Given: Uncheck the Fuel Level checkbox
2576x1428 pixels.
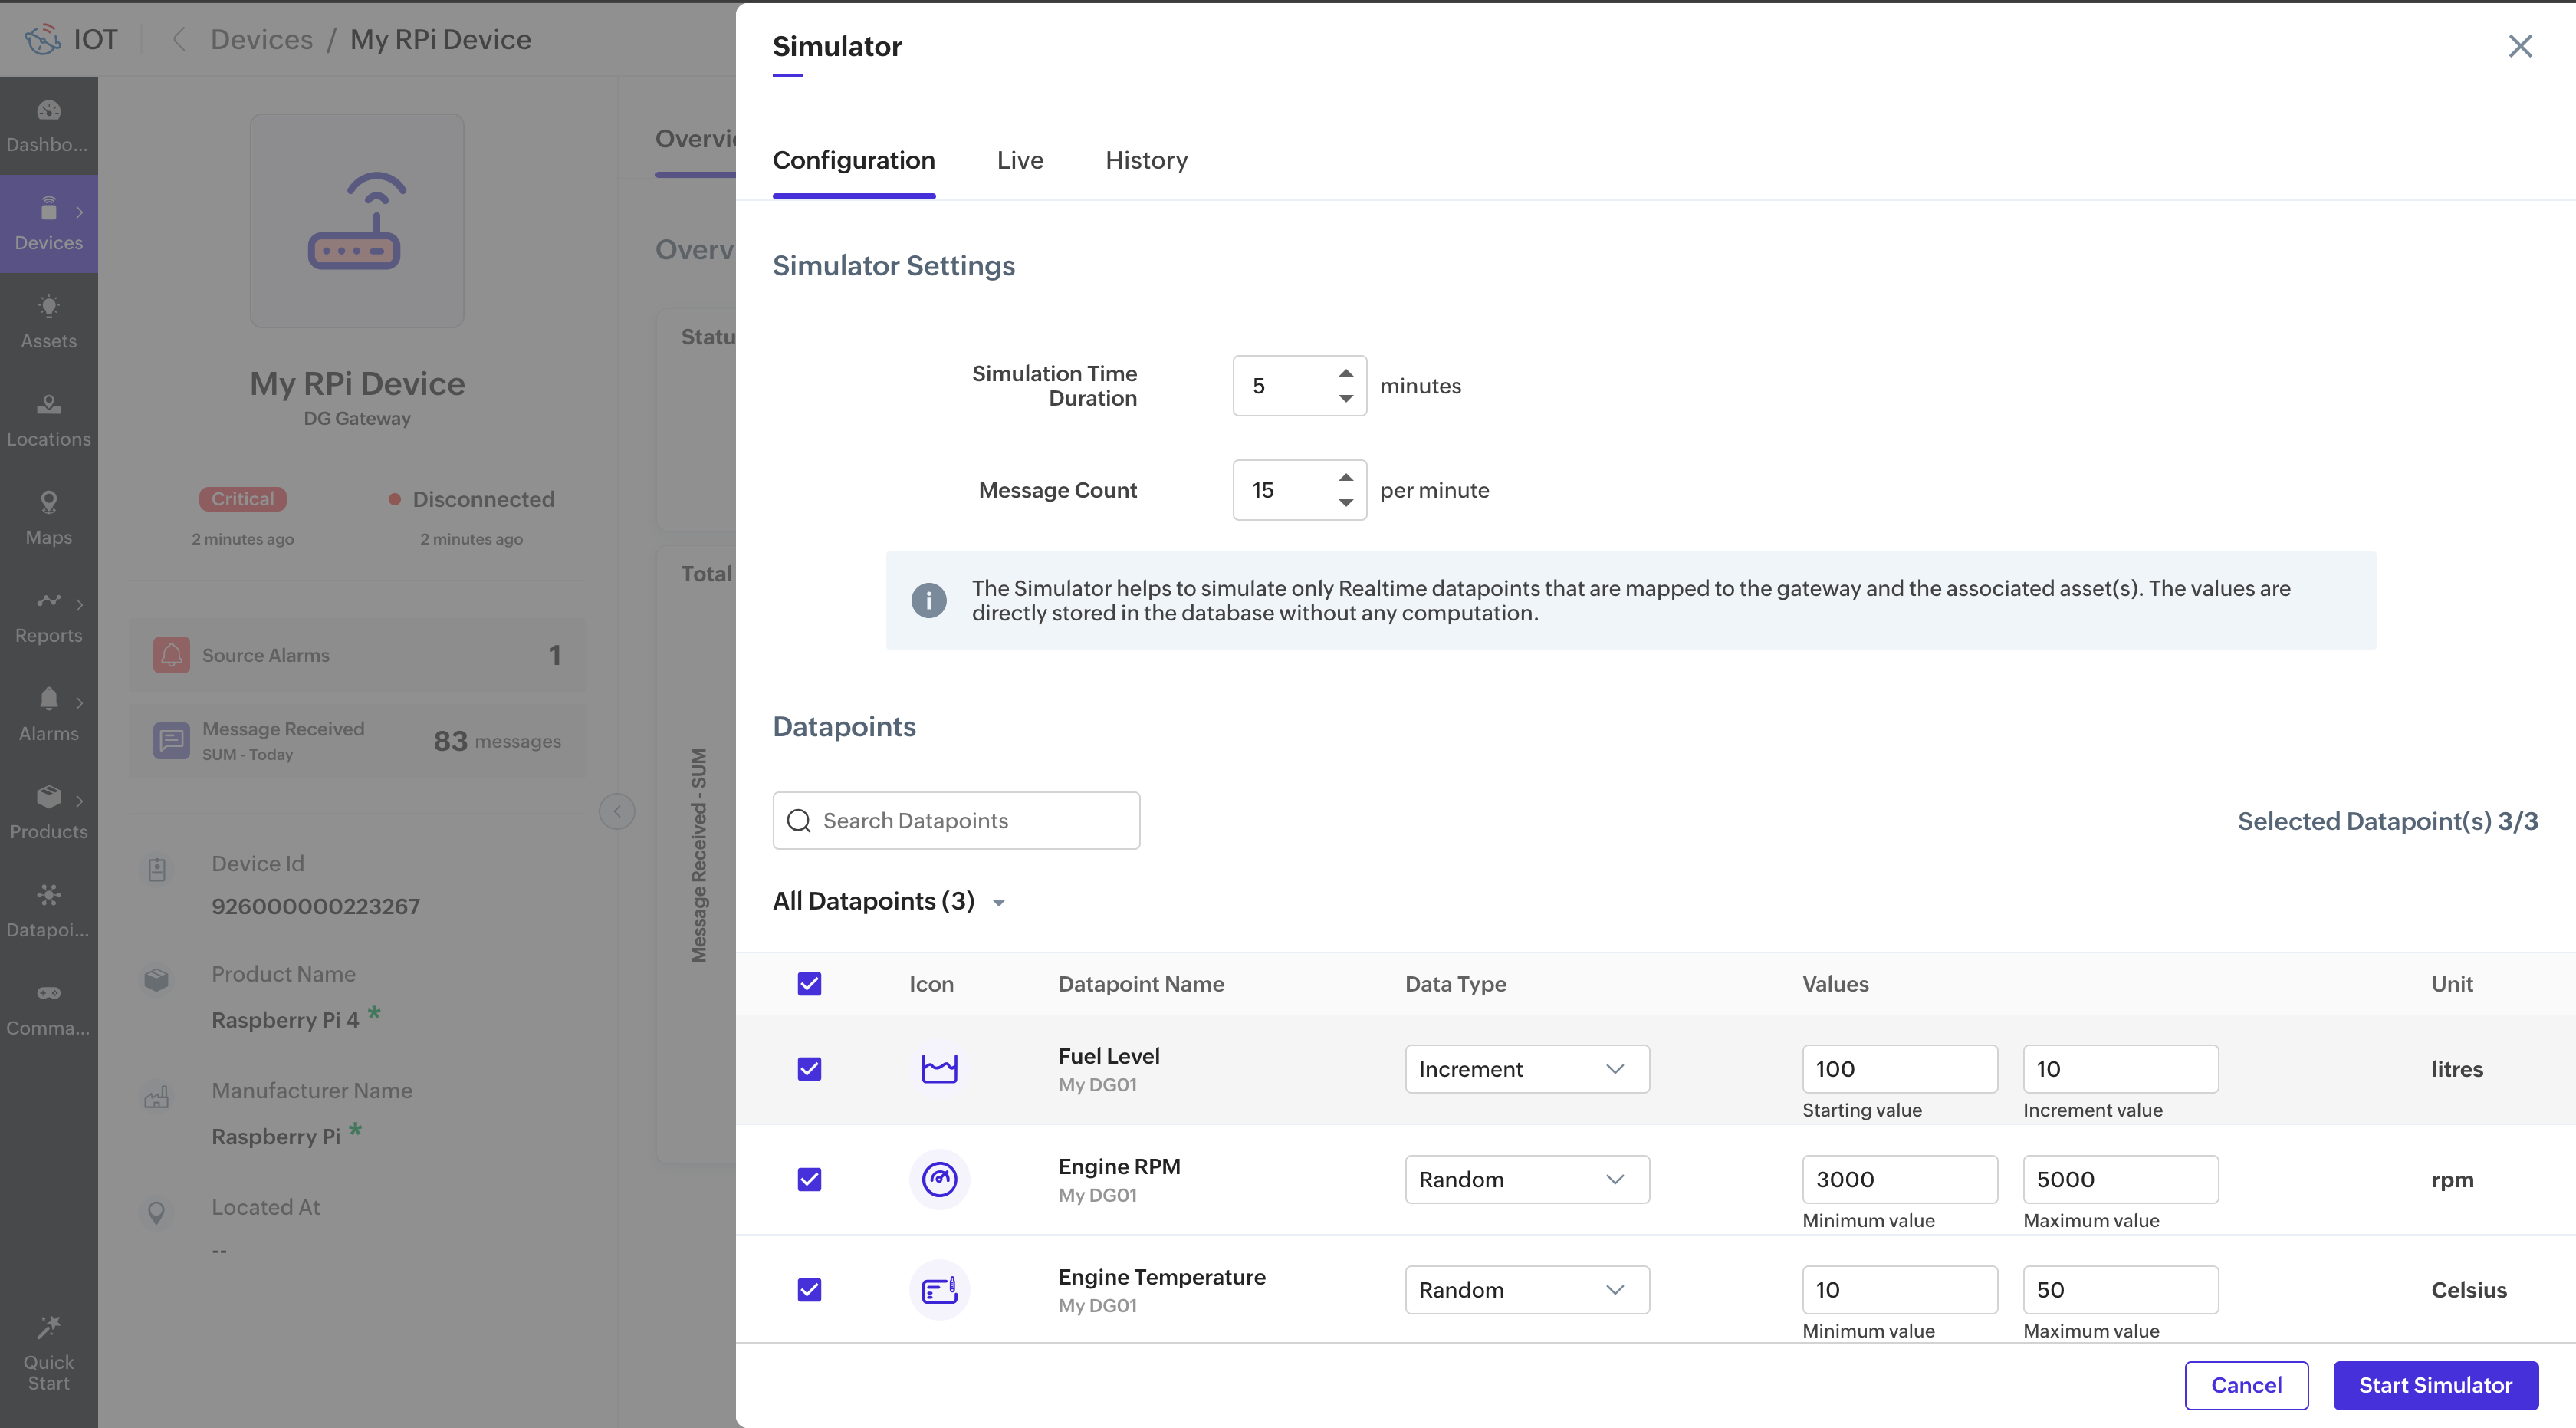Looking at the screenshot, I should [809, 1069].
